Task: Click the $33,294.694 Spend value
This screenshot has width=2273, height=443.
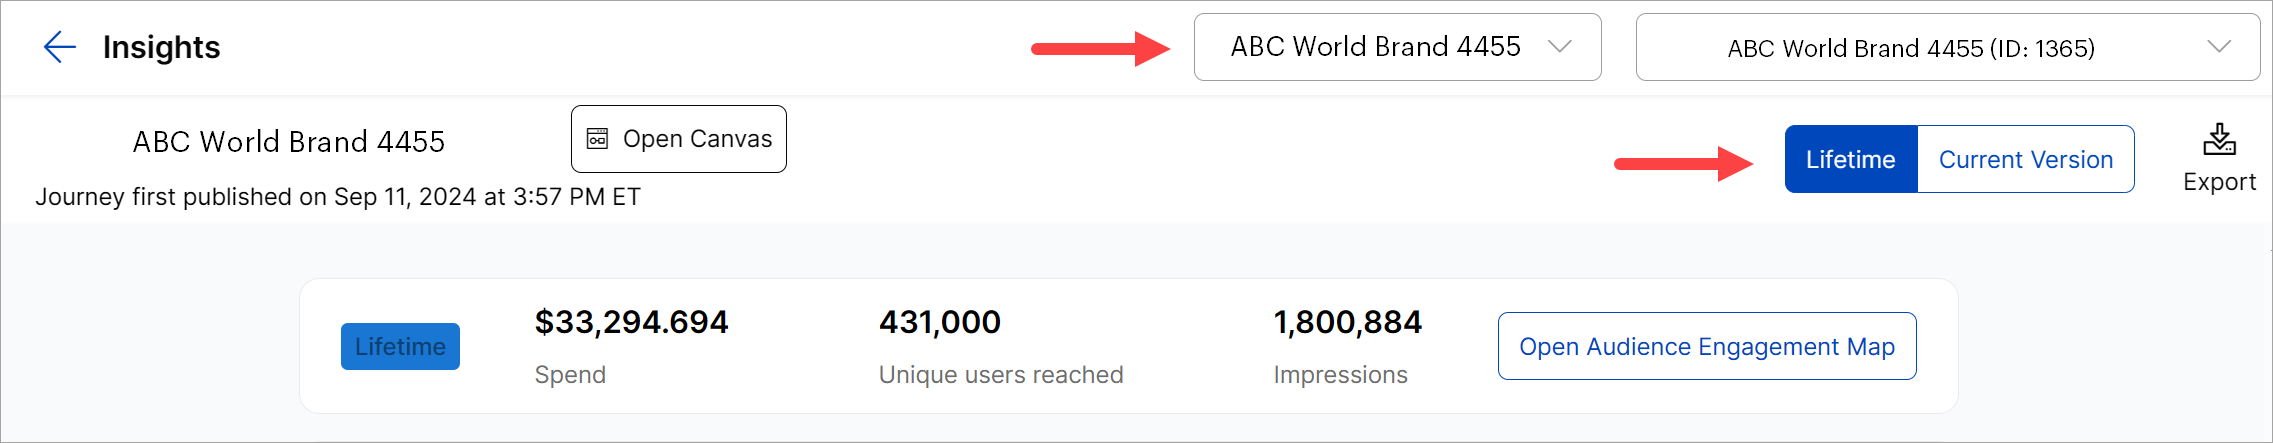Action: click(x=631, y=322)
